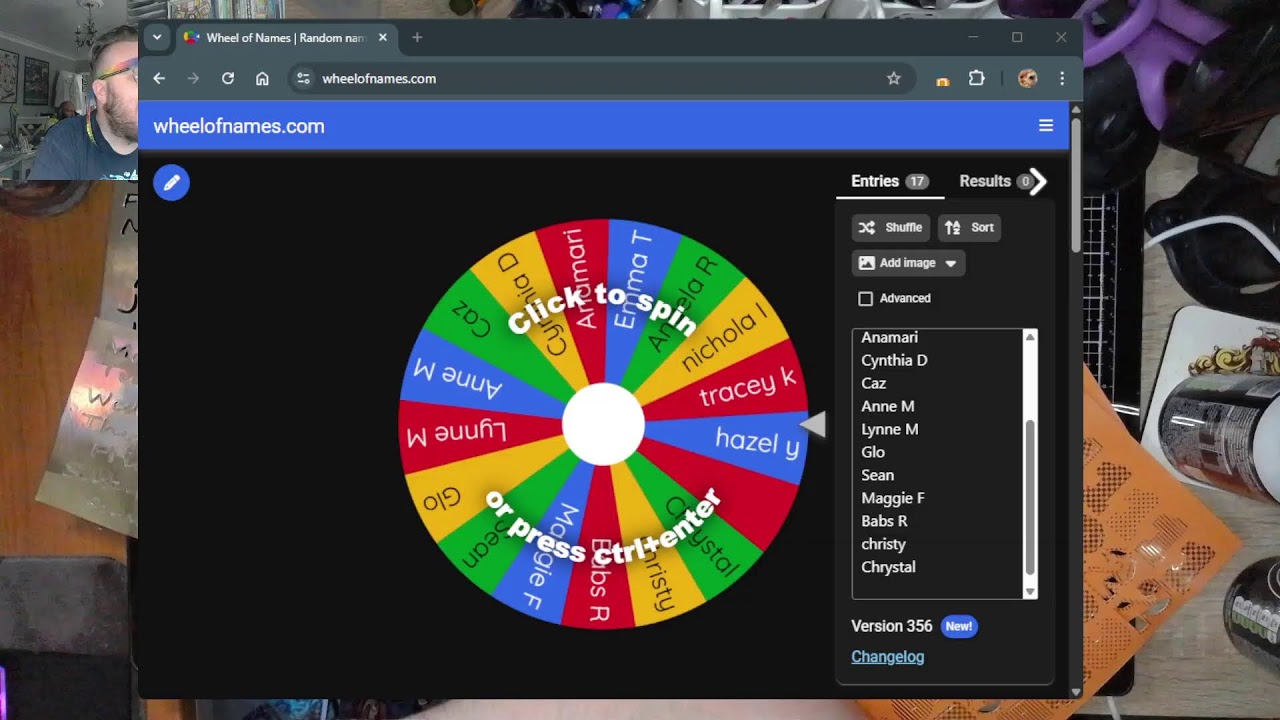Screen dimensions: 1280x720
Task: Click the white wheel center to spin
Action: [603, 425]
